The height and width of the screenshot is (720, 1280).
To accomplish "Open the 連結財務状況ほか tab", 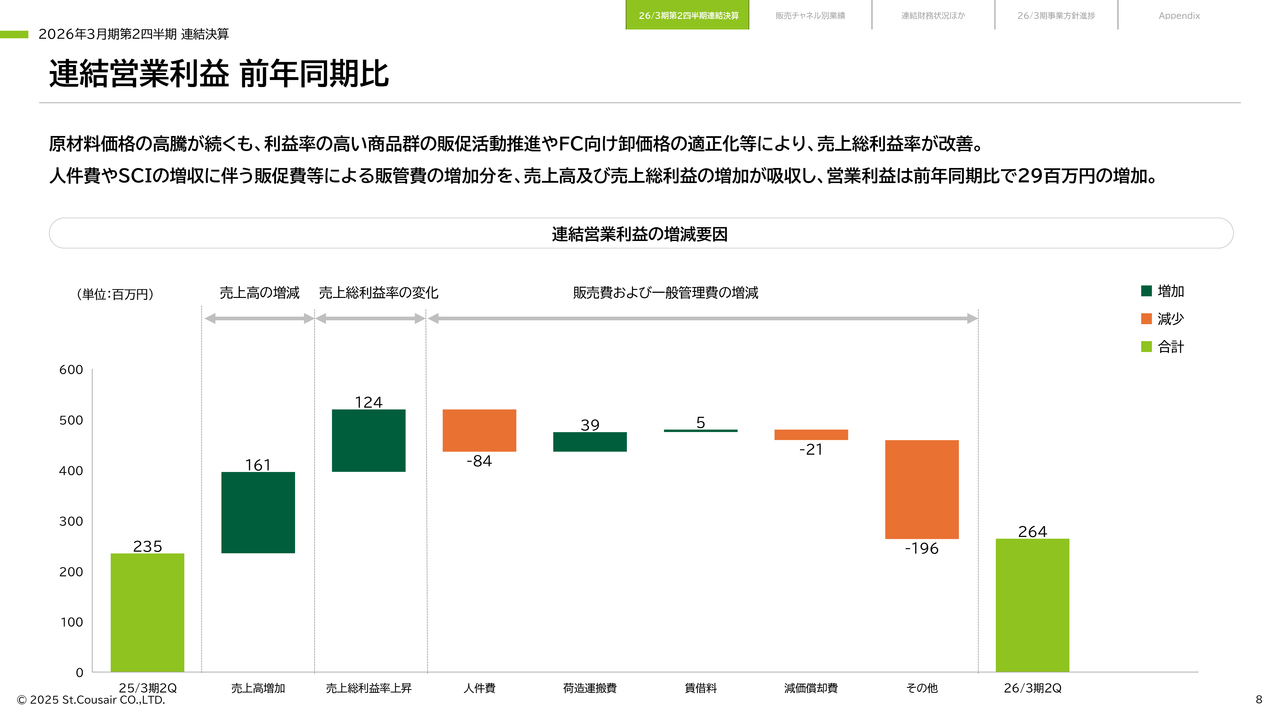I will tap(933, 15).
